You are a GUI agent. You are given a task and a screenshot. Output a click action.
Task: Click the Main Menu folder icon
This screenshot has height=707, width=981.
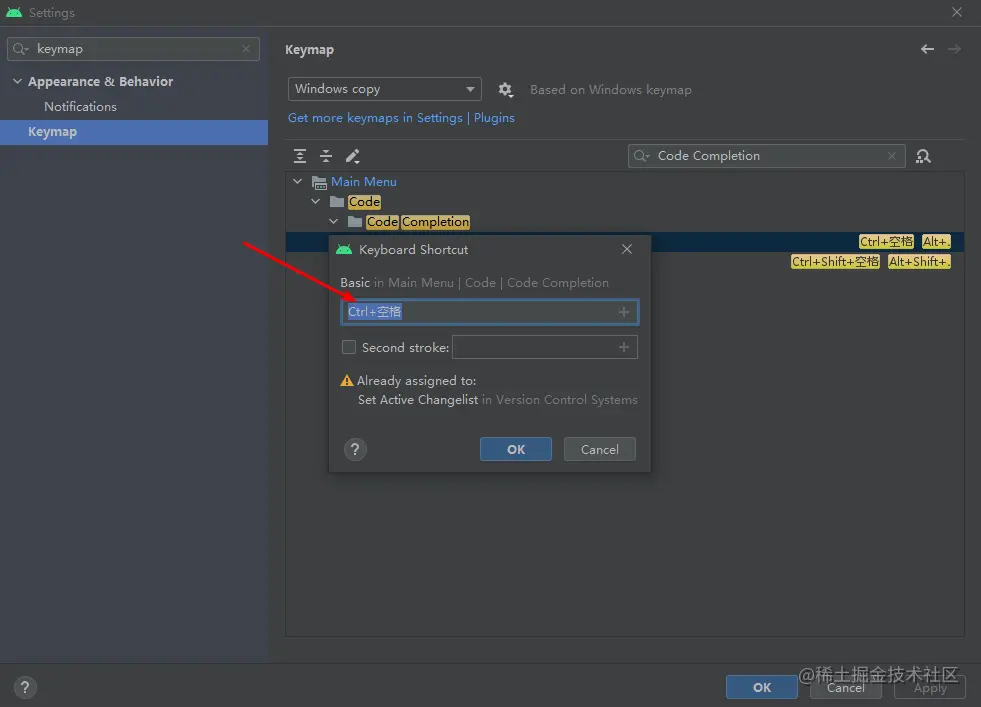pyautogui.click(x=319, y=183)
